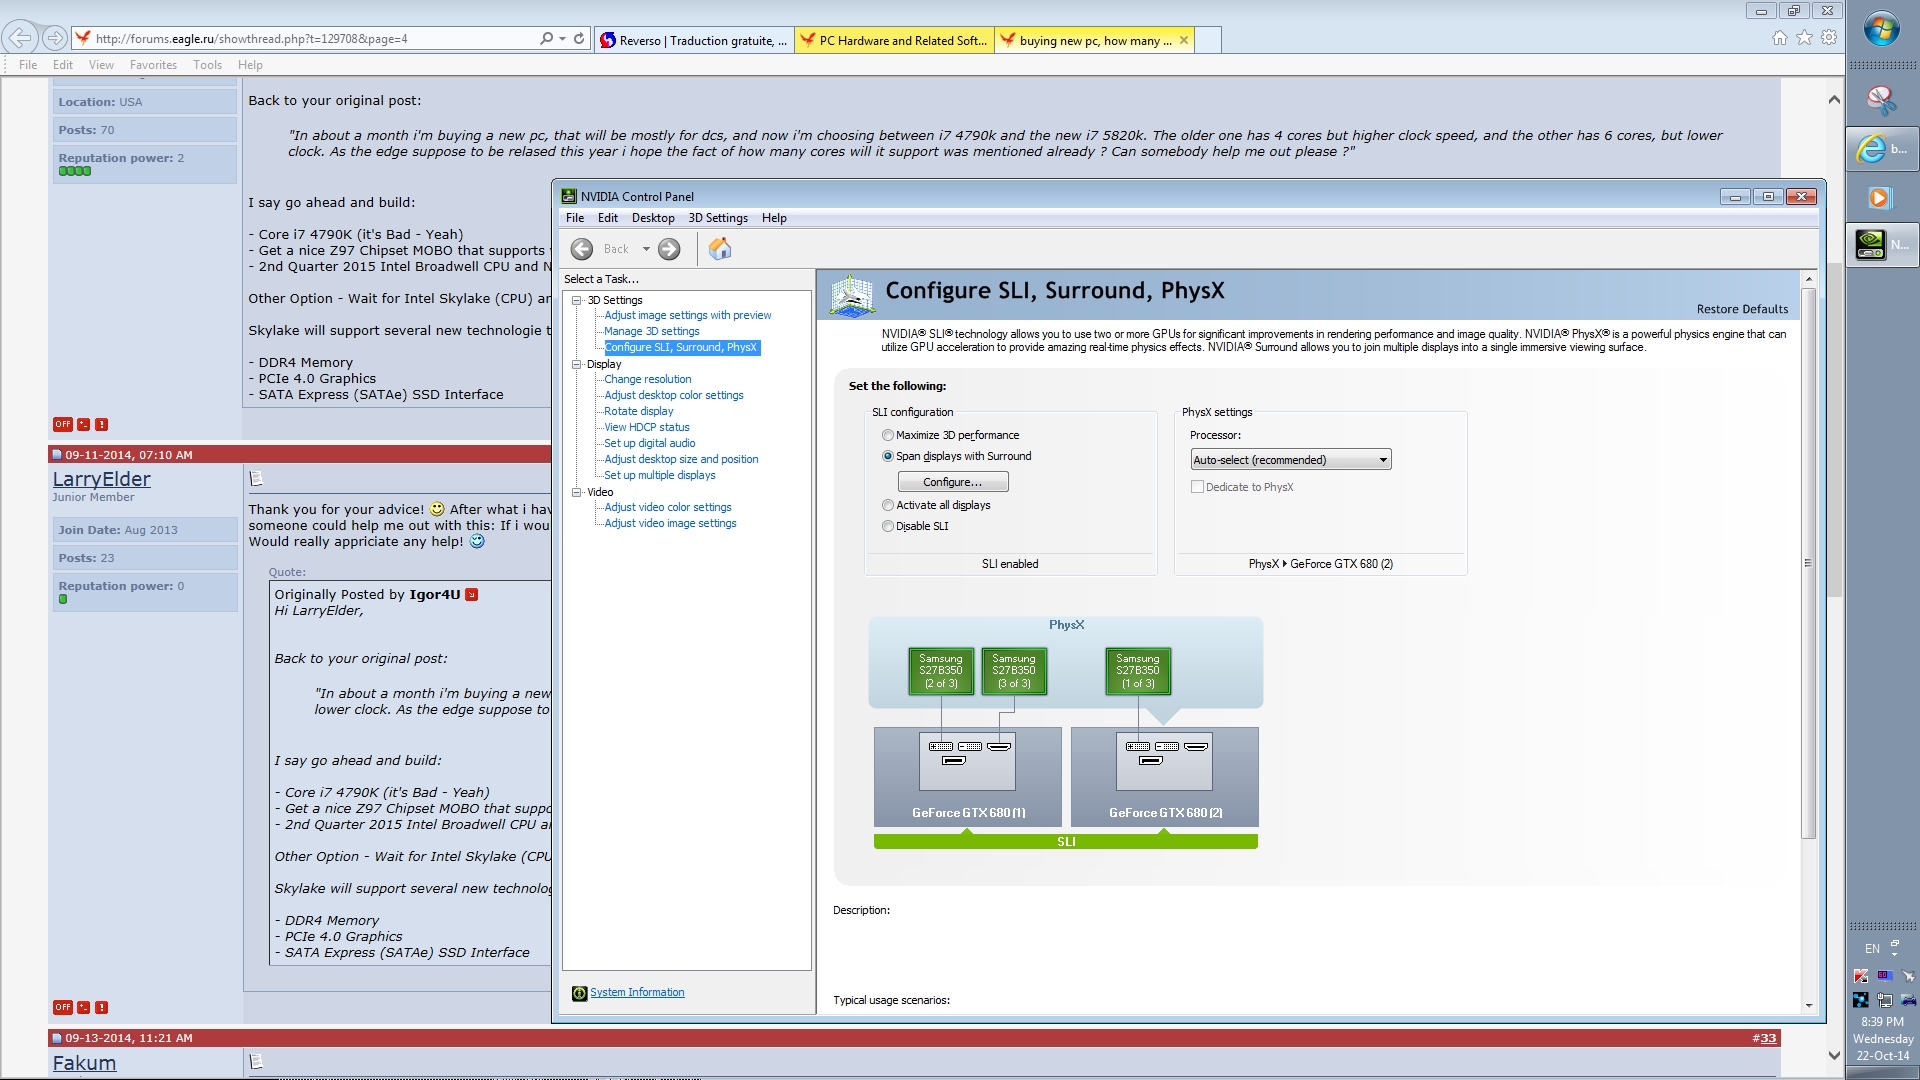Screen dimensions: 1920x1080
Task: Click the NVIDIA Control Panel Back arrow
Action: (582, 249)
